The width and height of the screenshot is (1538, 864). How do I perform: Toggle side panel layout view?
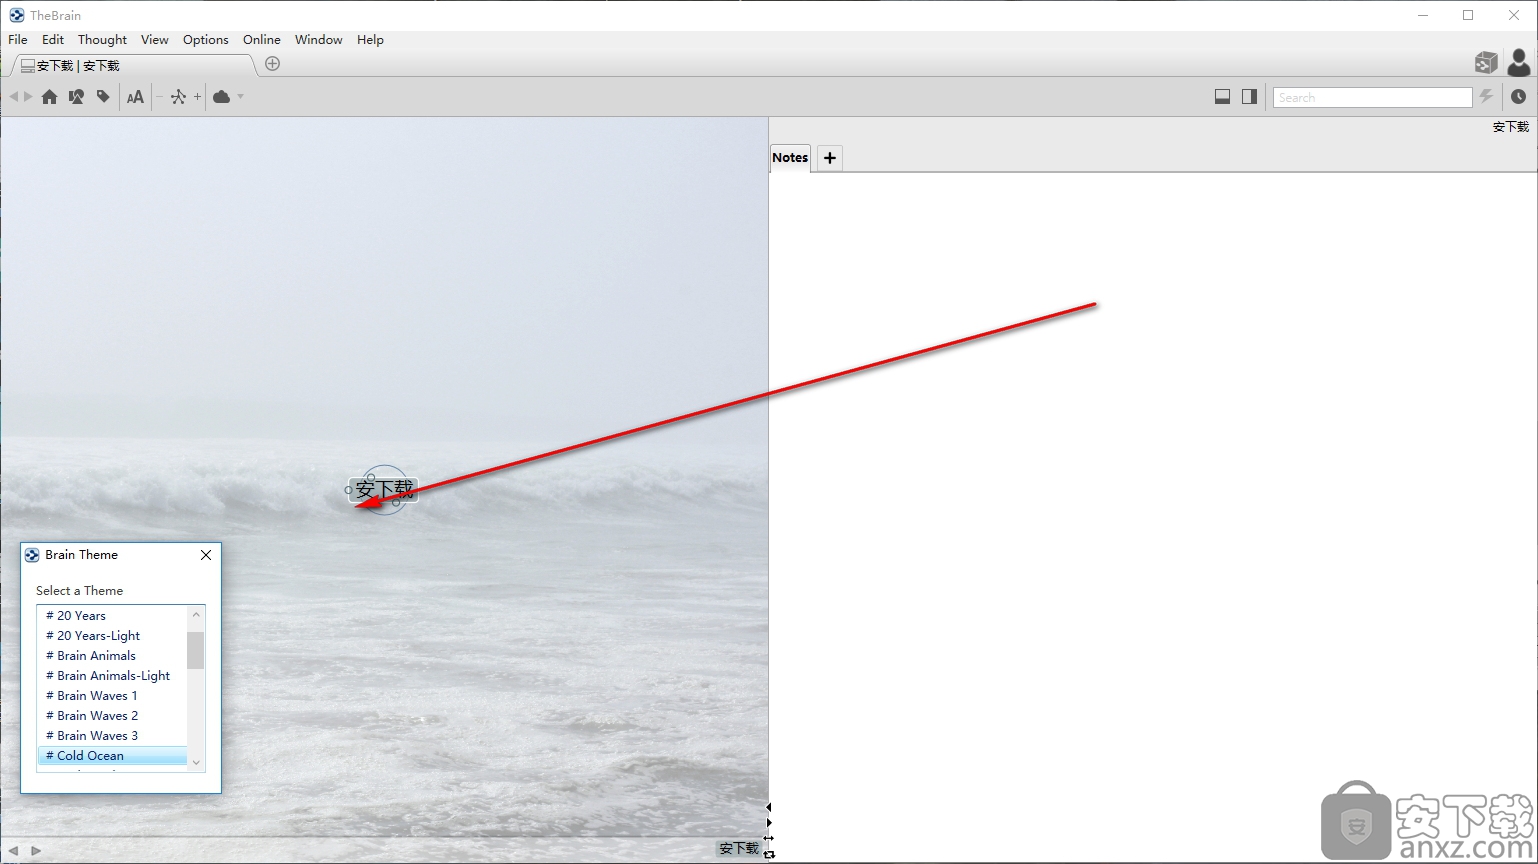pyautogui.click(x=1249, y=97)
